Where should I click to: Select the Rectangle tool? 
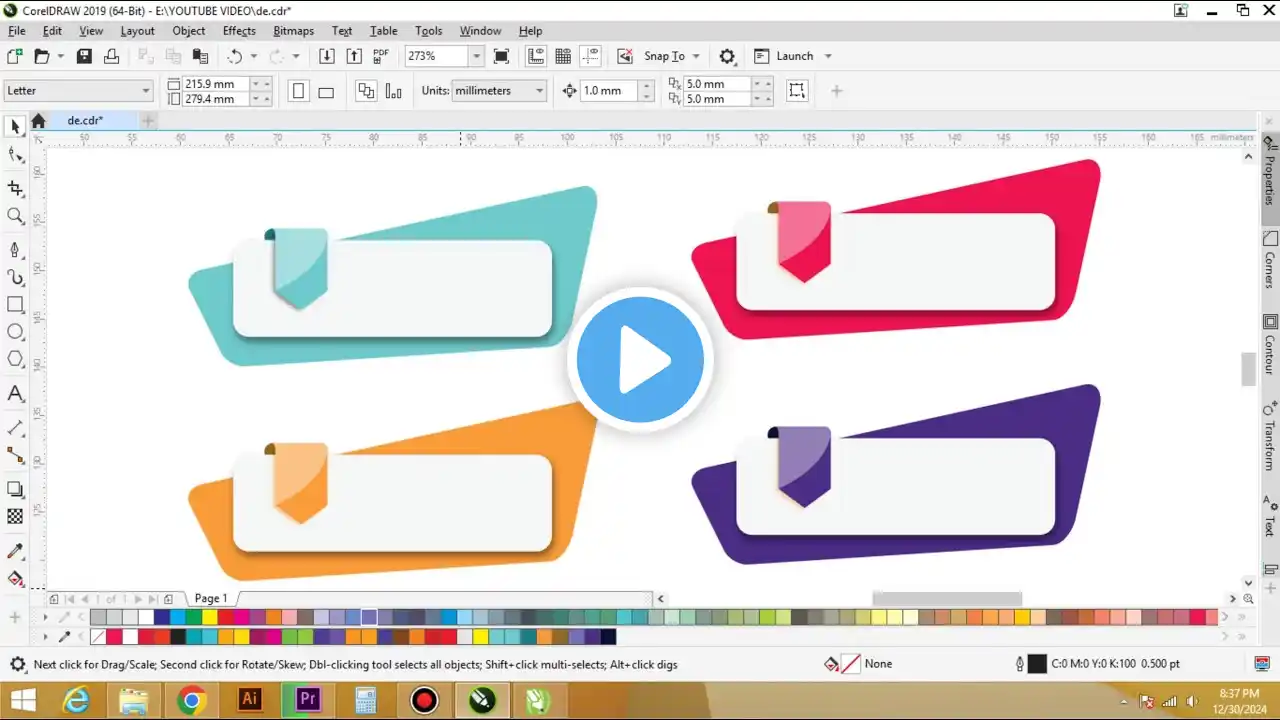pyautogui.click(x=15, y=305)
